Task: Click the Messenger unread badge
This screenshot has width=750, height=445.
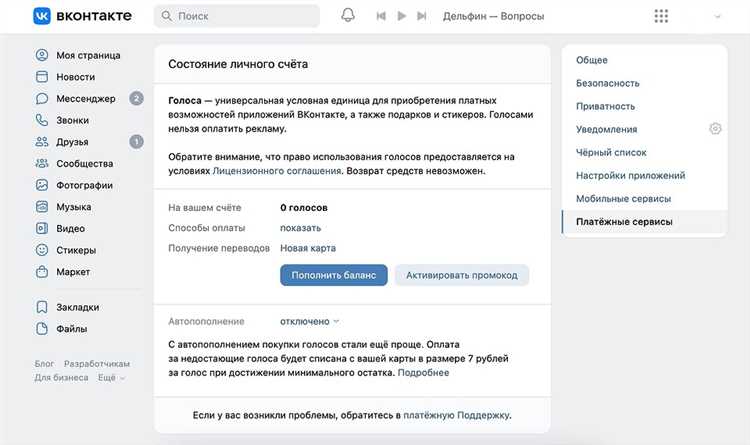Action: pos(136,99)
